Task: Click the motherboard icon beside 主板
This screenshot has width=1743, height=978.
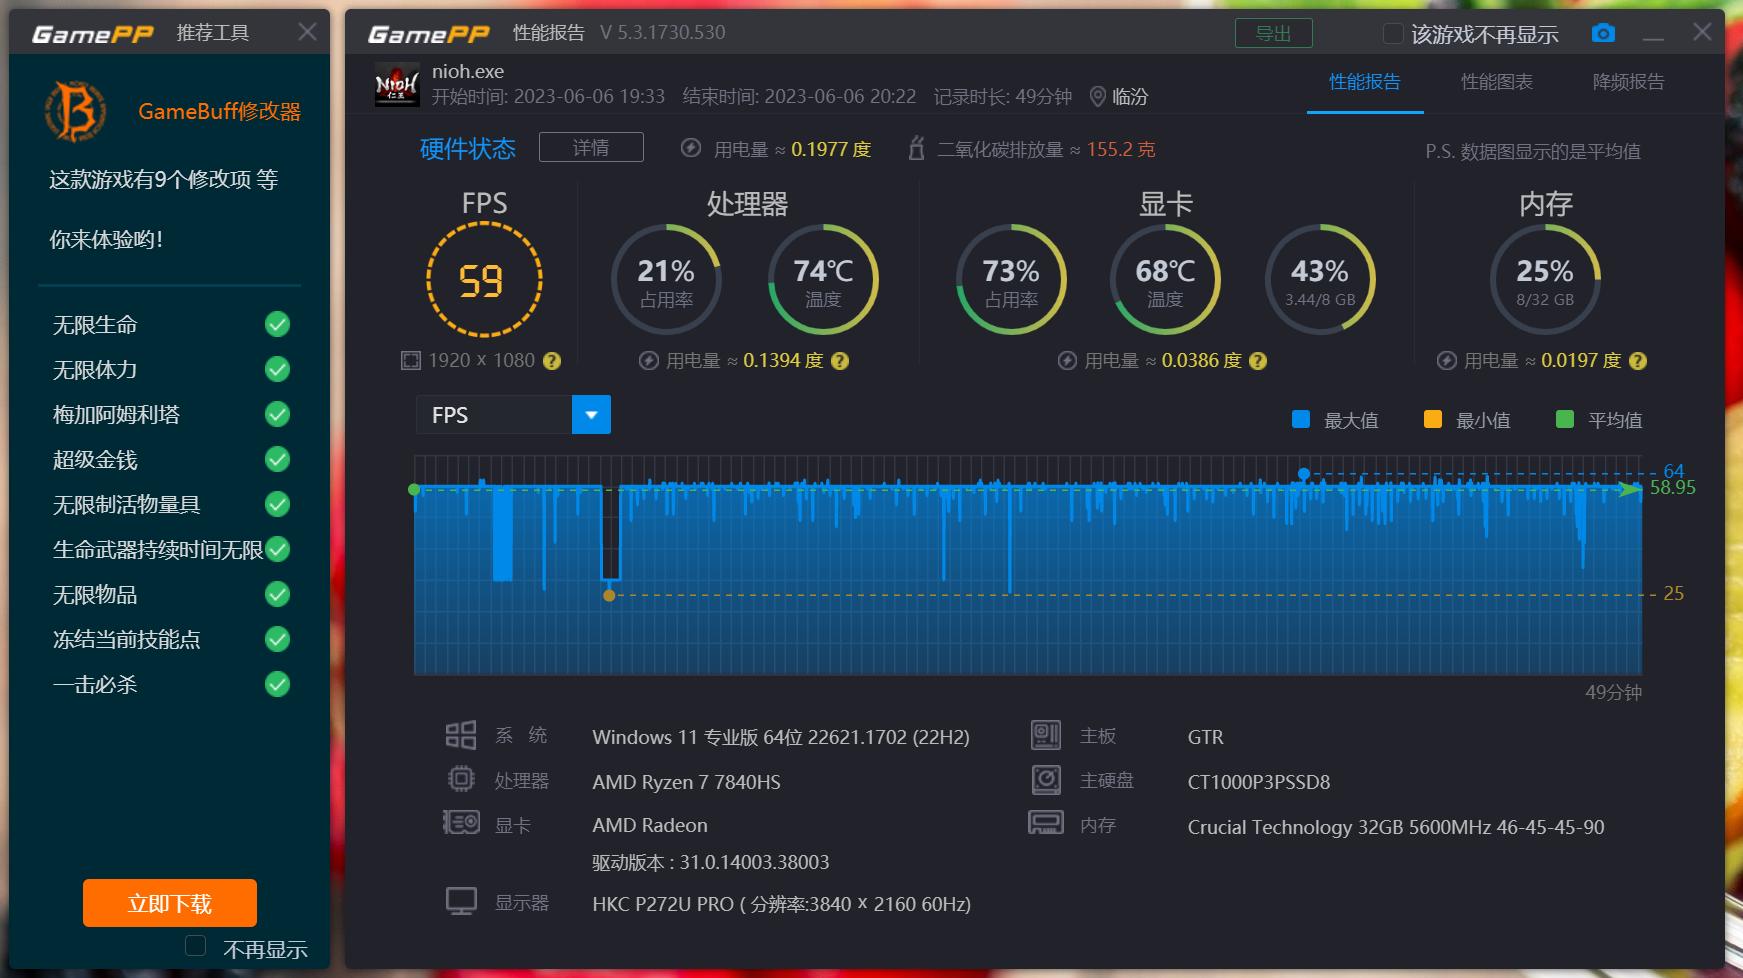Action: click(1046, 734)
